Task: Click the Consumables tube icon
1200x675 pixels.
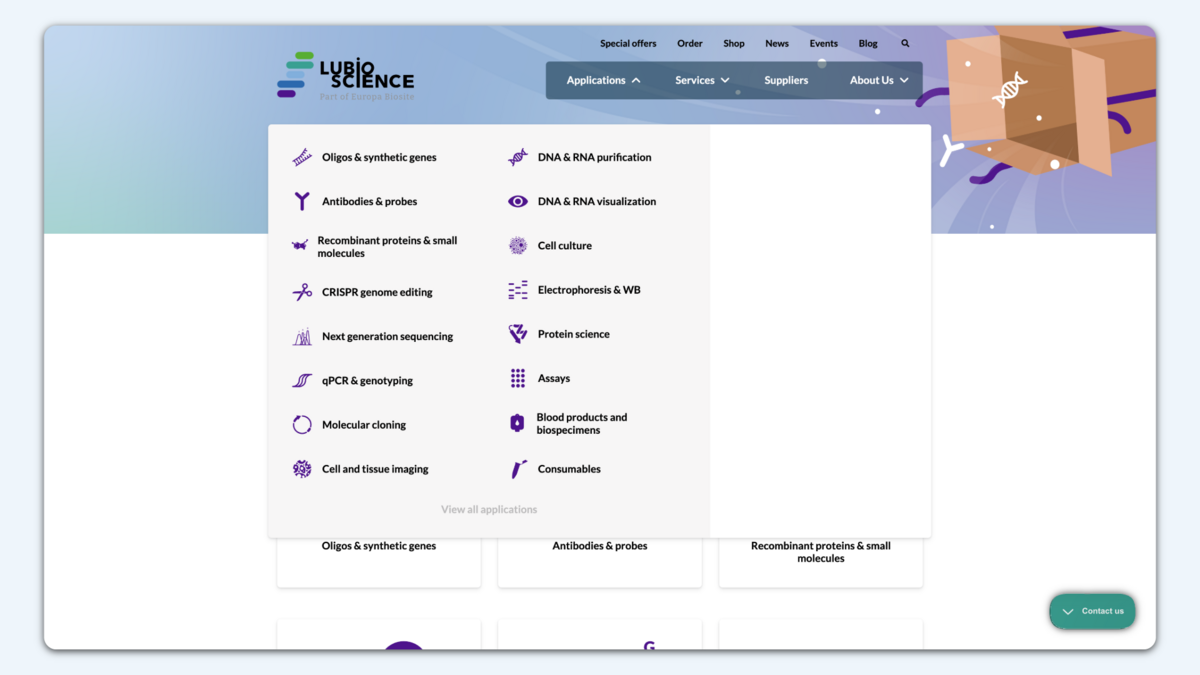Action: 518,469
